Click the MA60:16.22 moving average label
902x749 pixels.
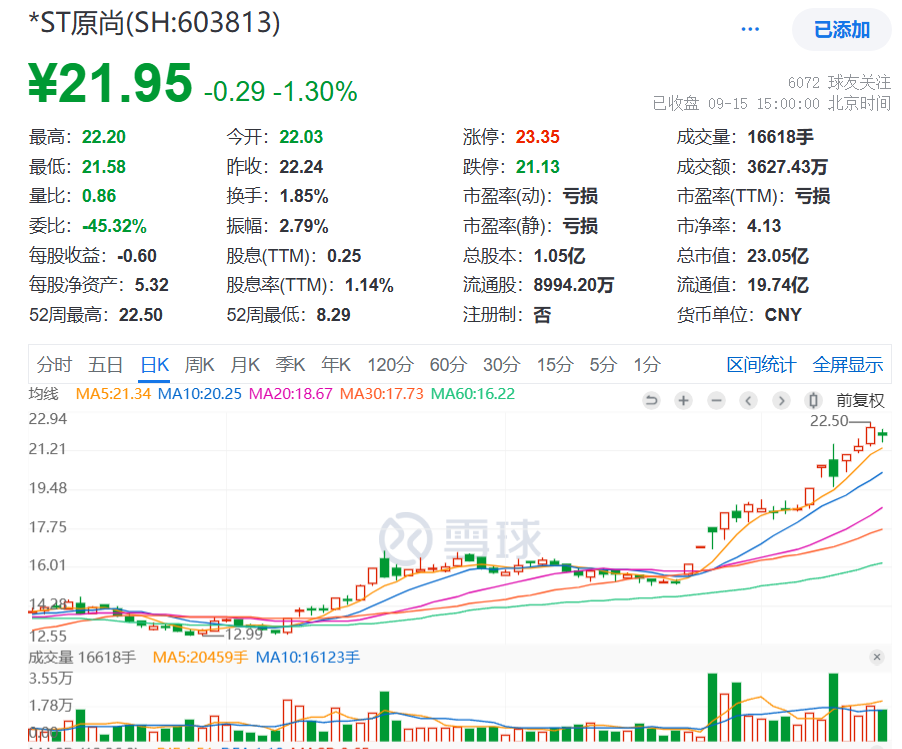click(x=473, y=394)
